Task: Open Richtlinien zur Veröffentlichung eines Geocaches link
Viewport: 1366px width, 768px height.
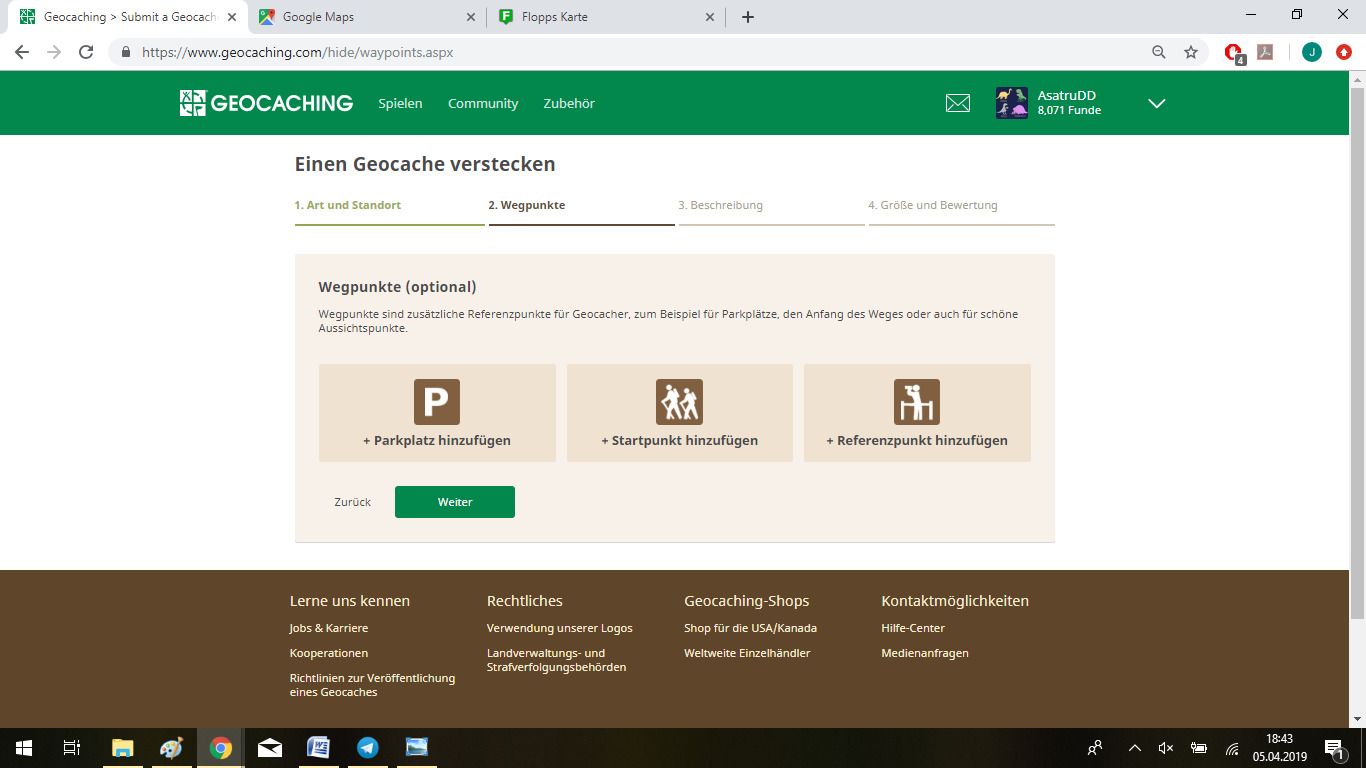Action: click(372, 685)
